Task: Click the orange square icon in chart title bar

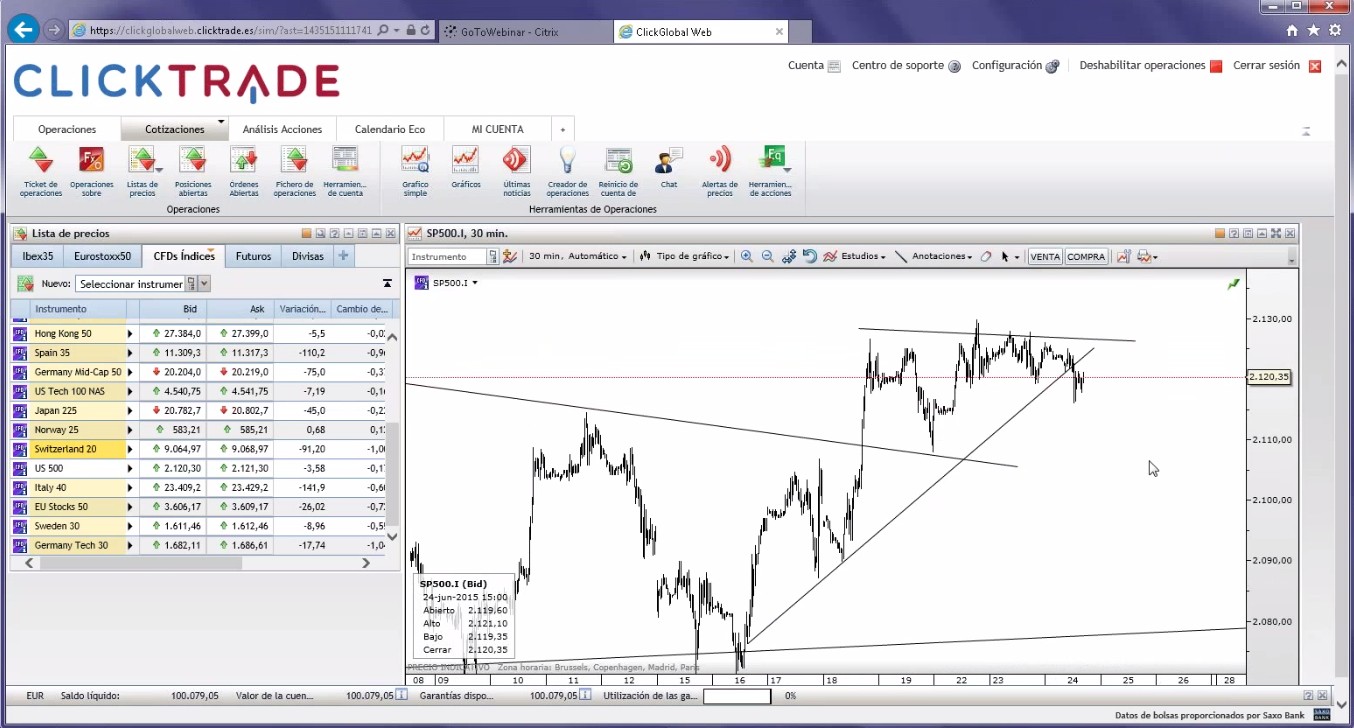Action: pos(1220,233)
